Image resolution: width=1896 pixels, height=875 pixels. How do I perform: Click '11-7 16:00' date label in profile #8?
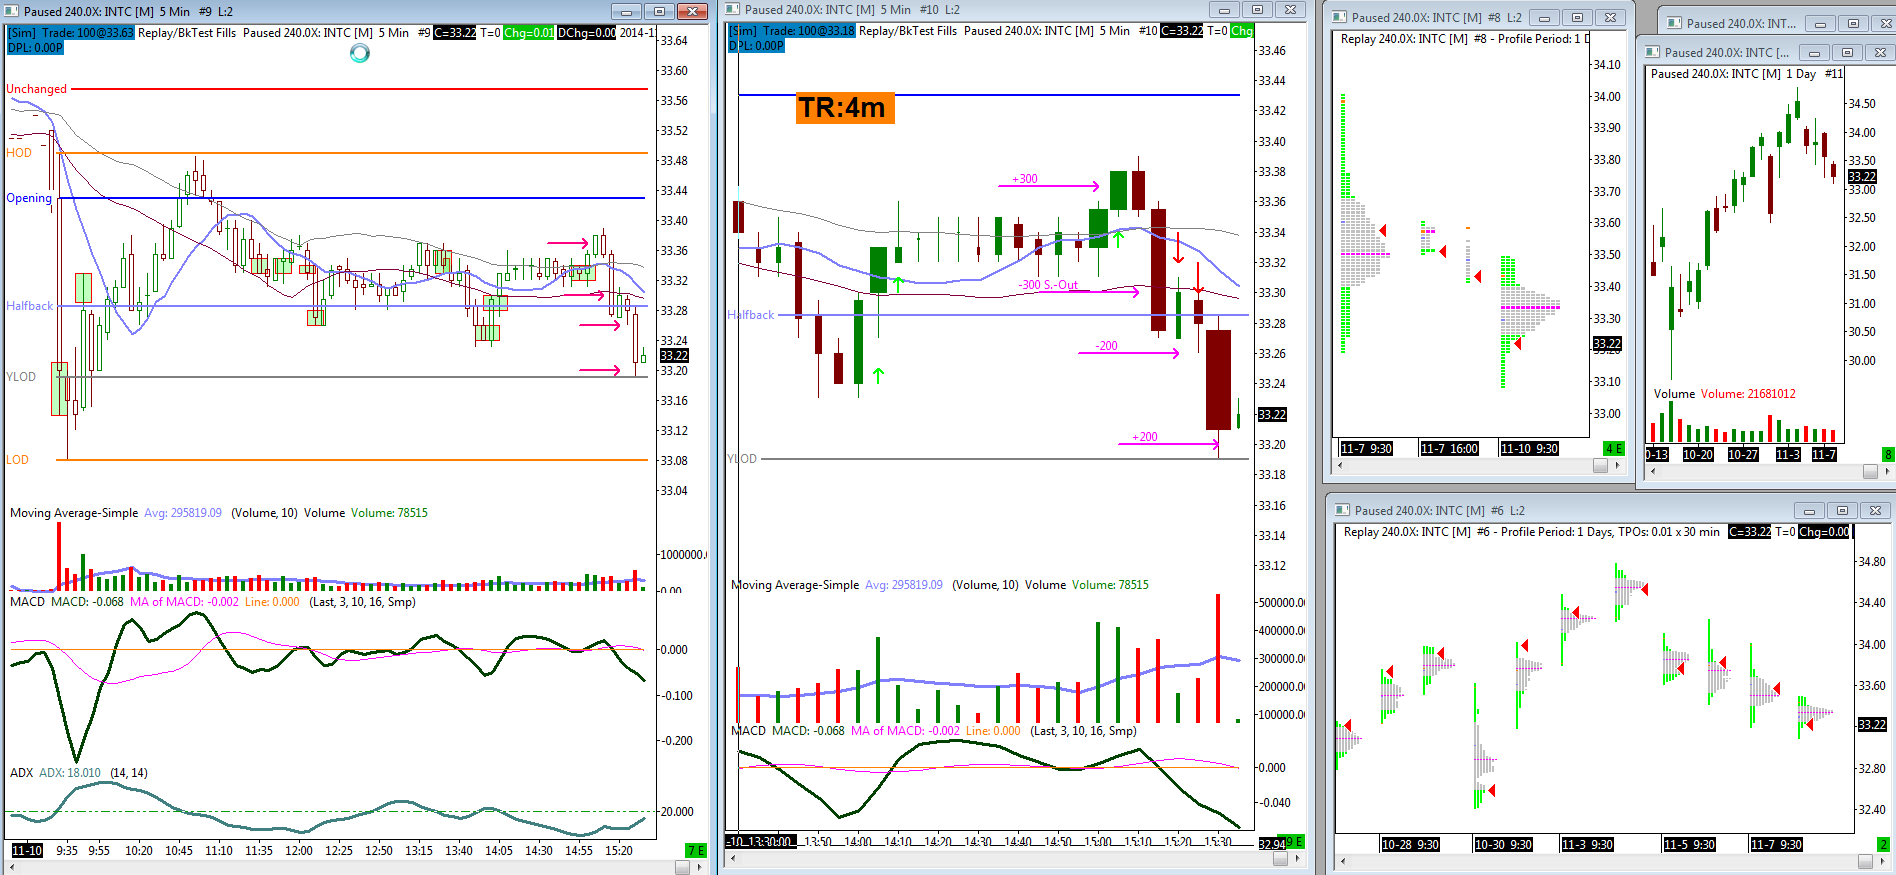click(x=1449, y=448)
